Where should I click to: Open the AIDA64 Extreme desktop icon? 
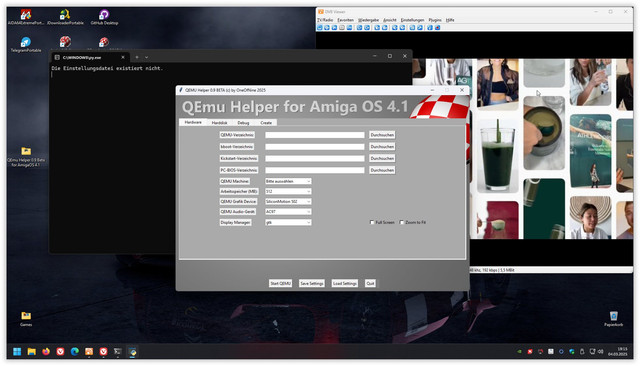point(26,17)
